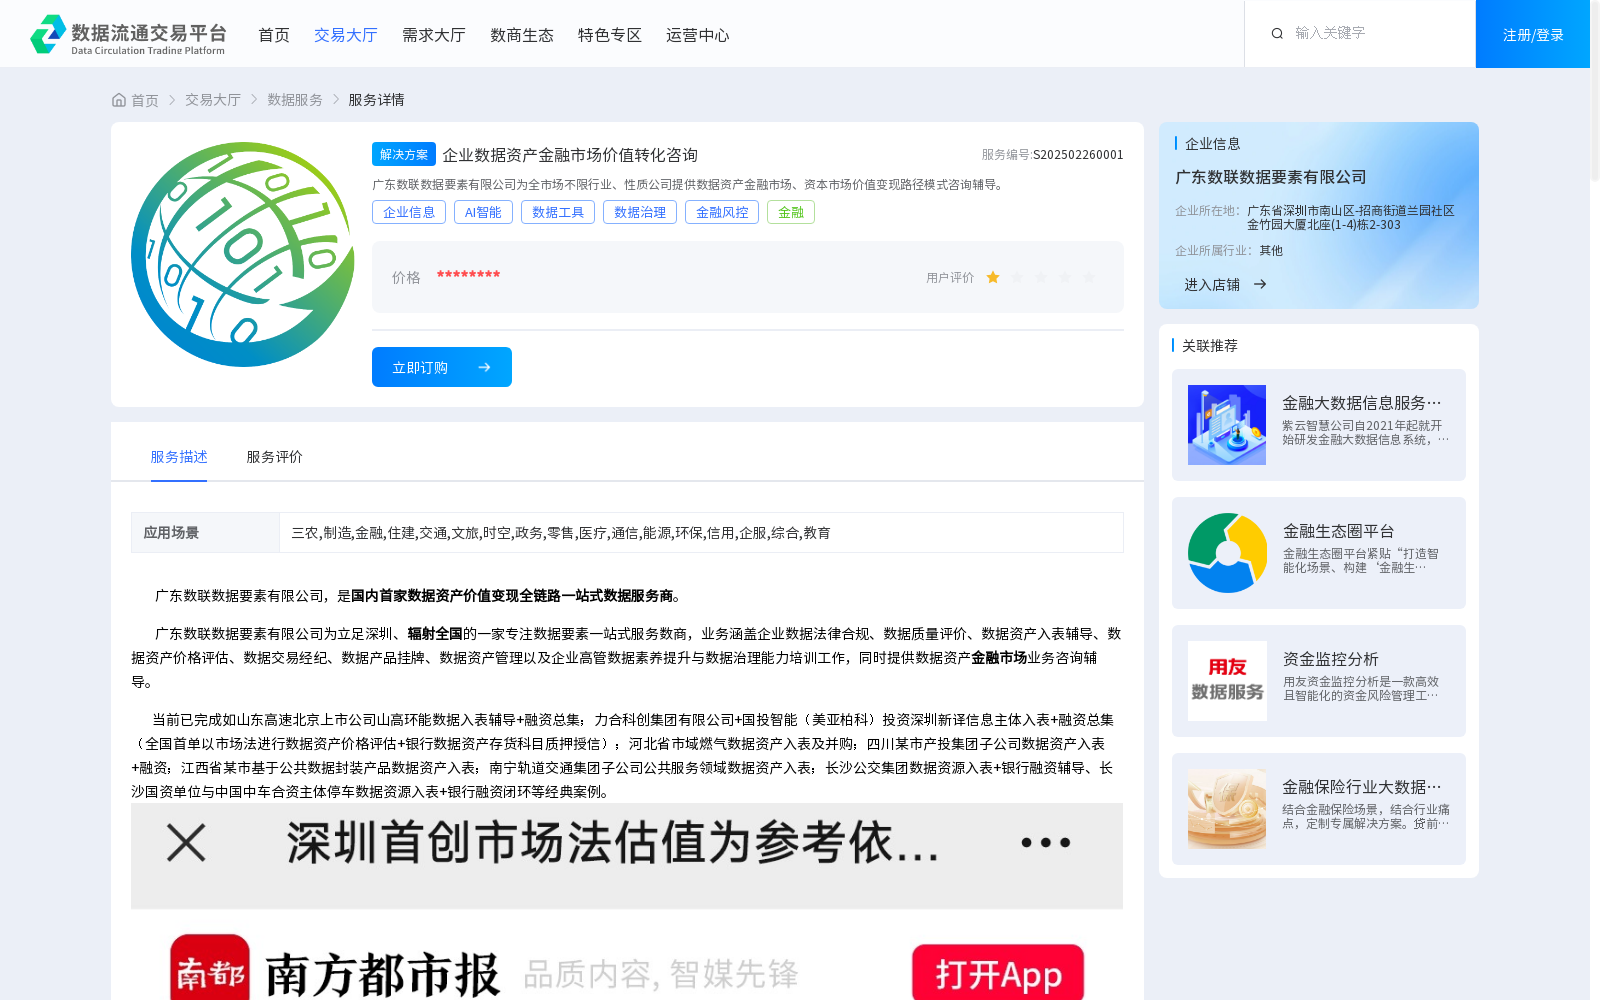Open 需求大厅 in the top navigation
The width and height of the screenshot is (1600, 1000).
tap(434, 35)
